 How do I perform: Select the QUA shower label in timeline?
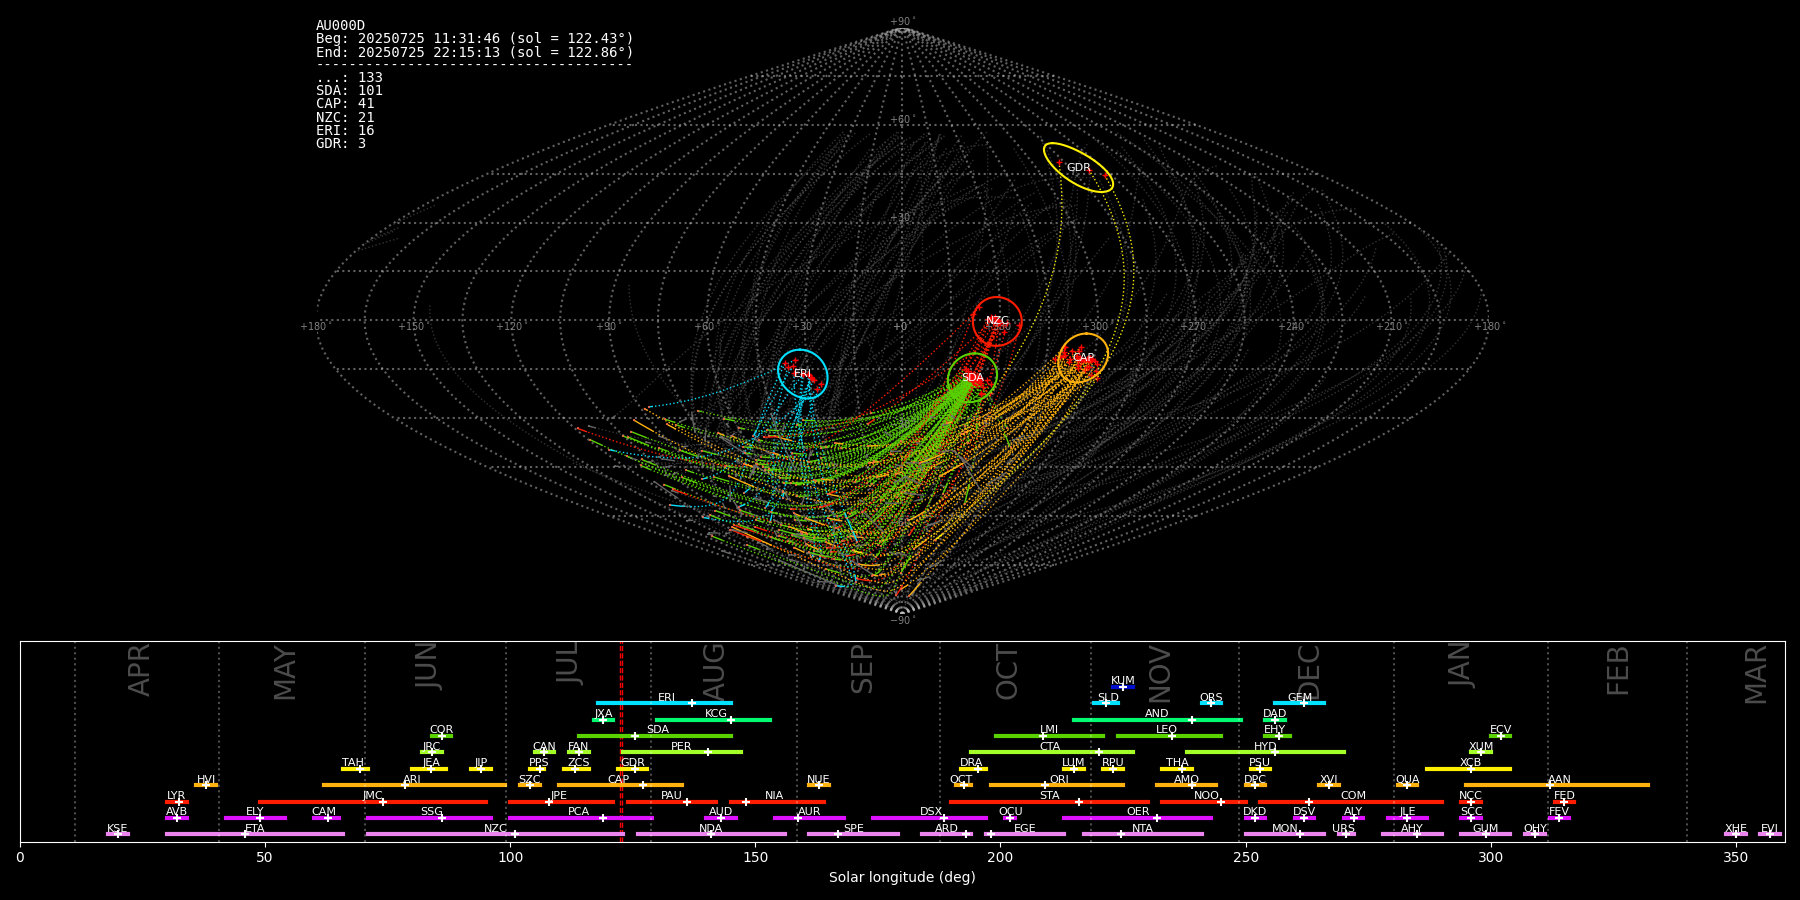[x=1407, y=780]
